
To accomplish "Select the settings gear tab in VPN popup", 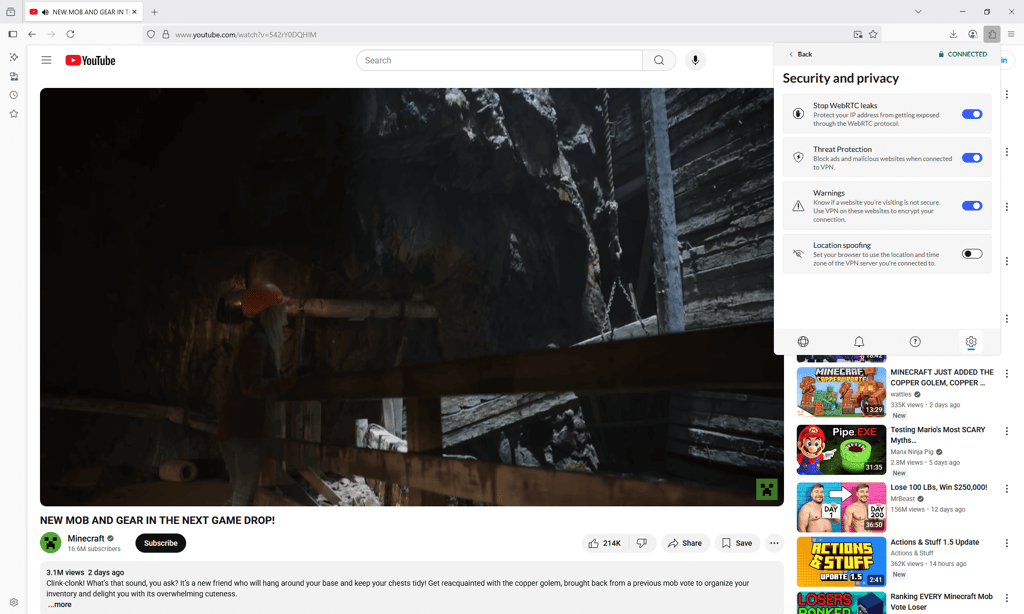I will (x=971, y=342).
